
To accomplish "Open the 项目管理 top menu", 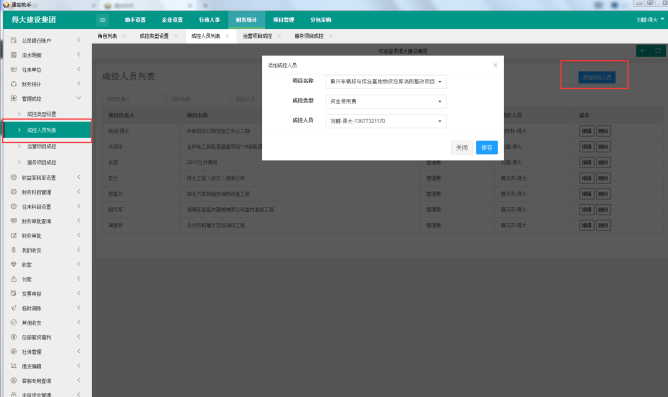I will (283, 20).
